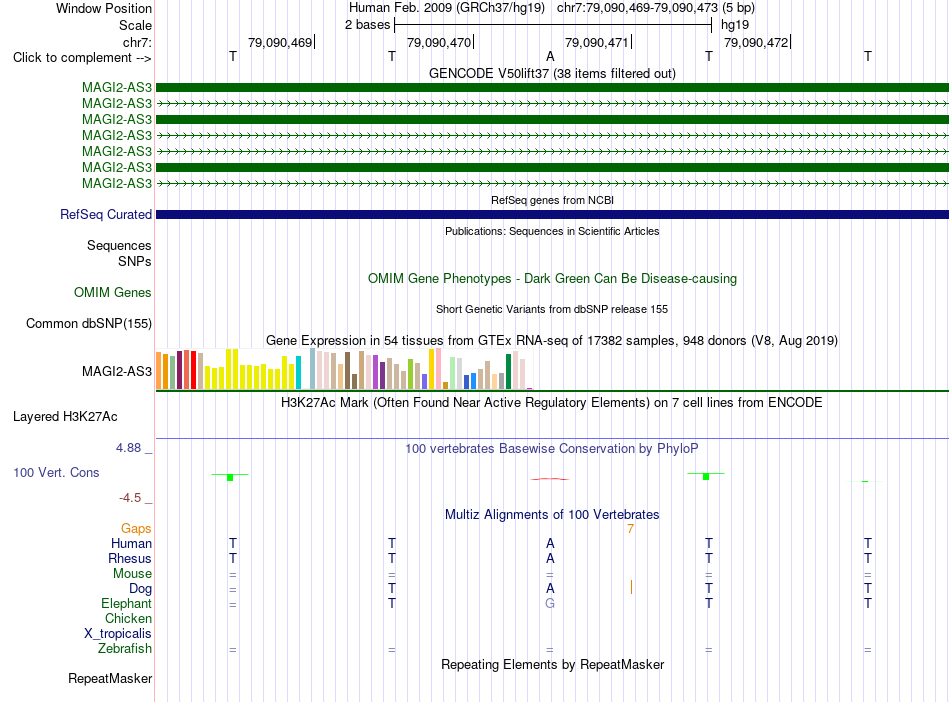Click the dark blue RefSeq Curated bar
The width and height of the screenshot is (950, 702).
552,214
